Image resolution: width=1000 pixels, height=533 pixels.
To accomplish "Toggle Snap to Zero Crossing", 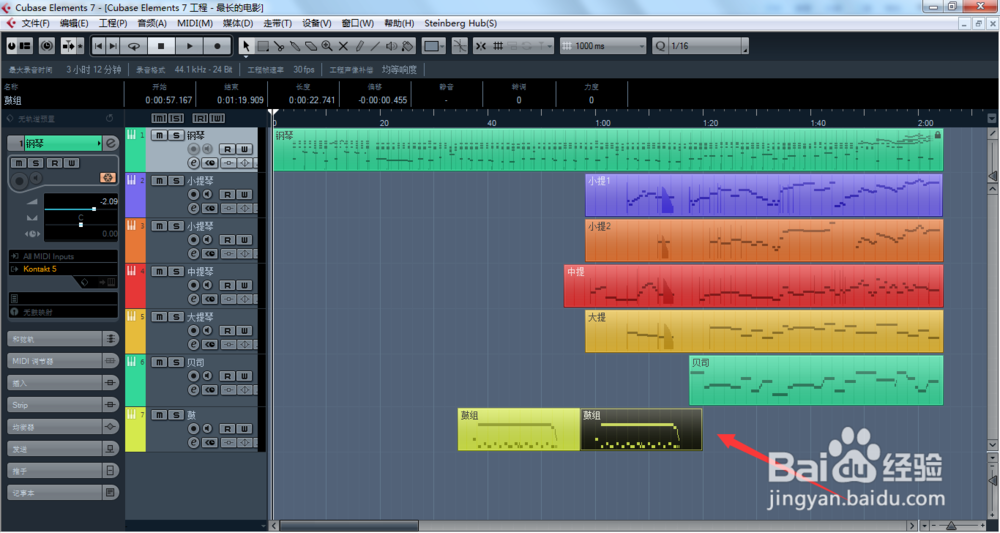I will click(459, 46).
